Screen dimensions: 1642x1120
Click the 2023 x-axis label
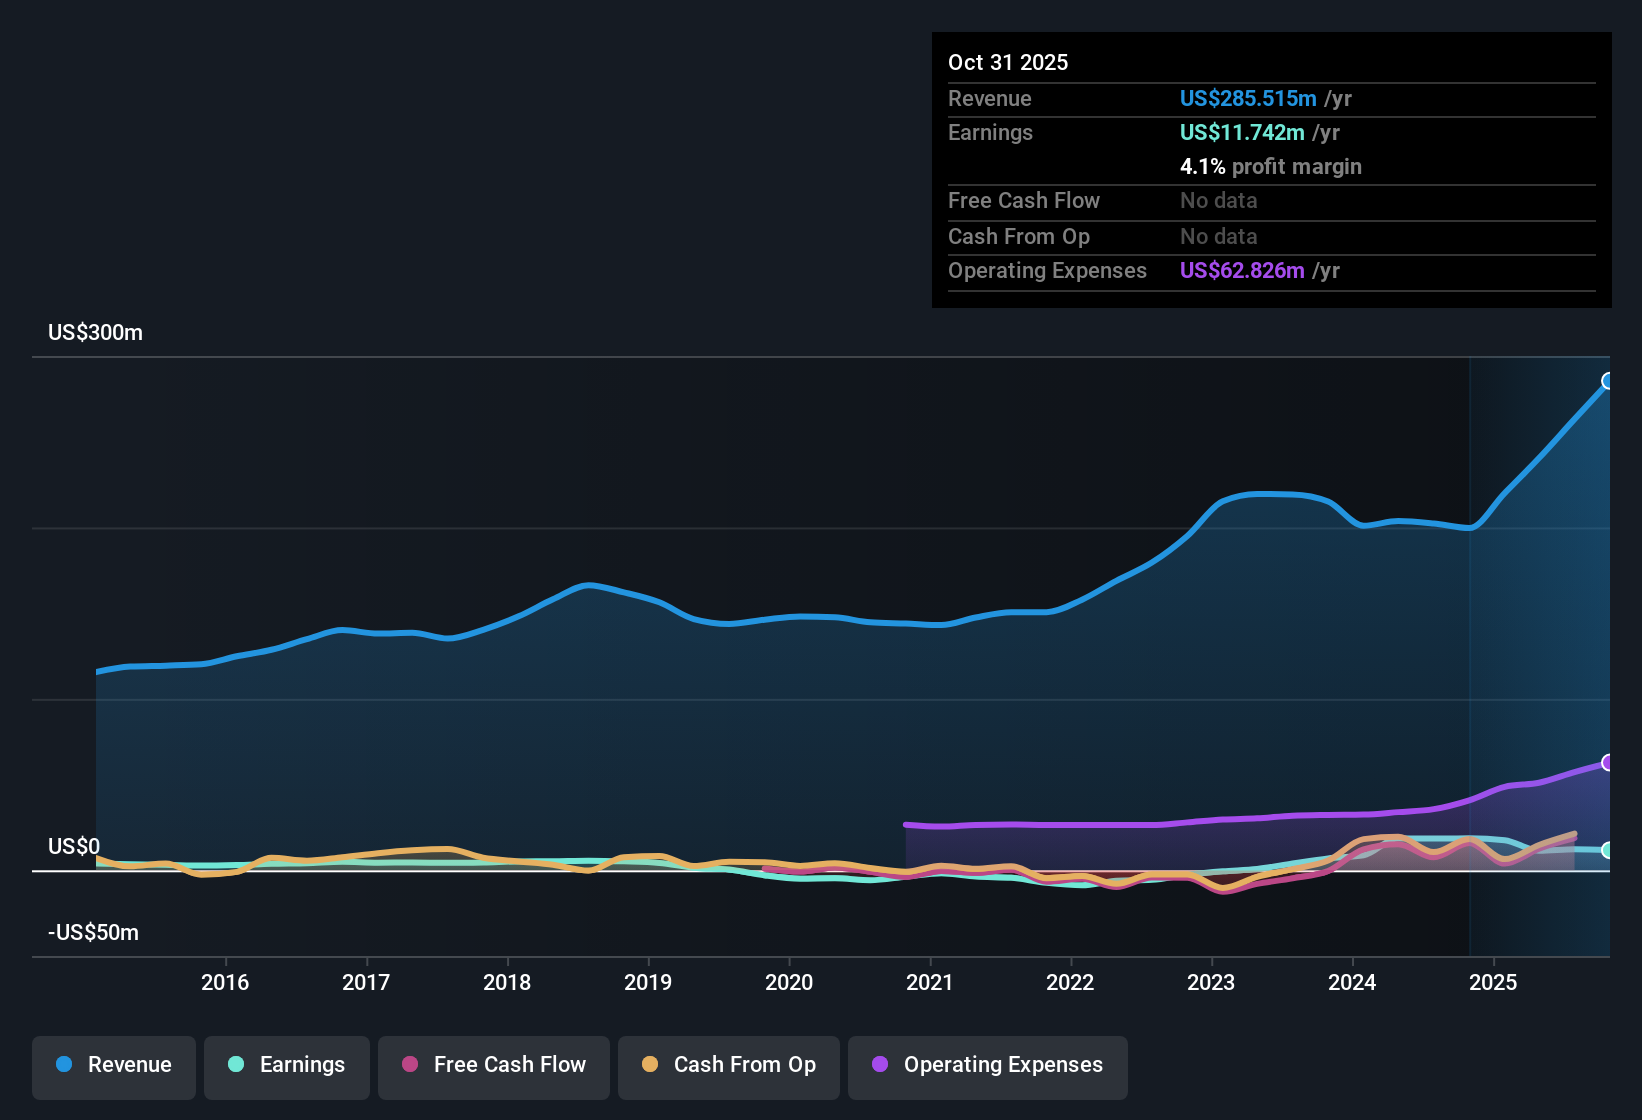(x=1211, y=982)
